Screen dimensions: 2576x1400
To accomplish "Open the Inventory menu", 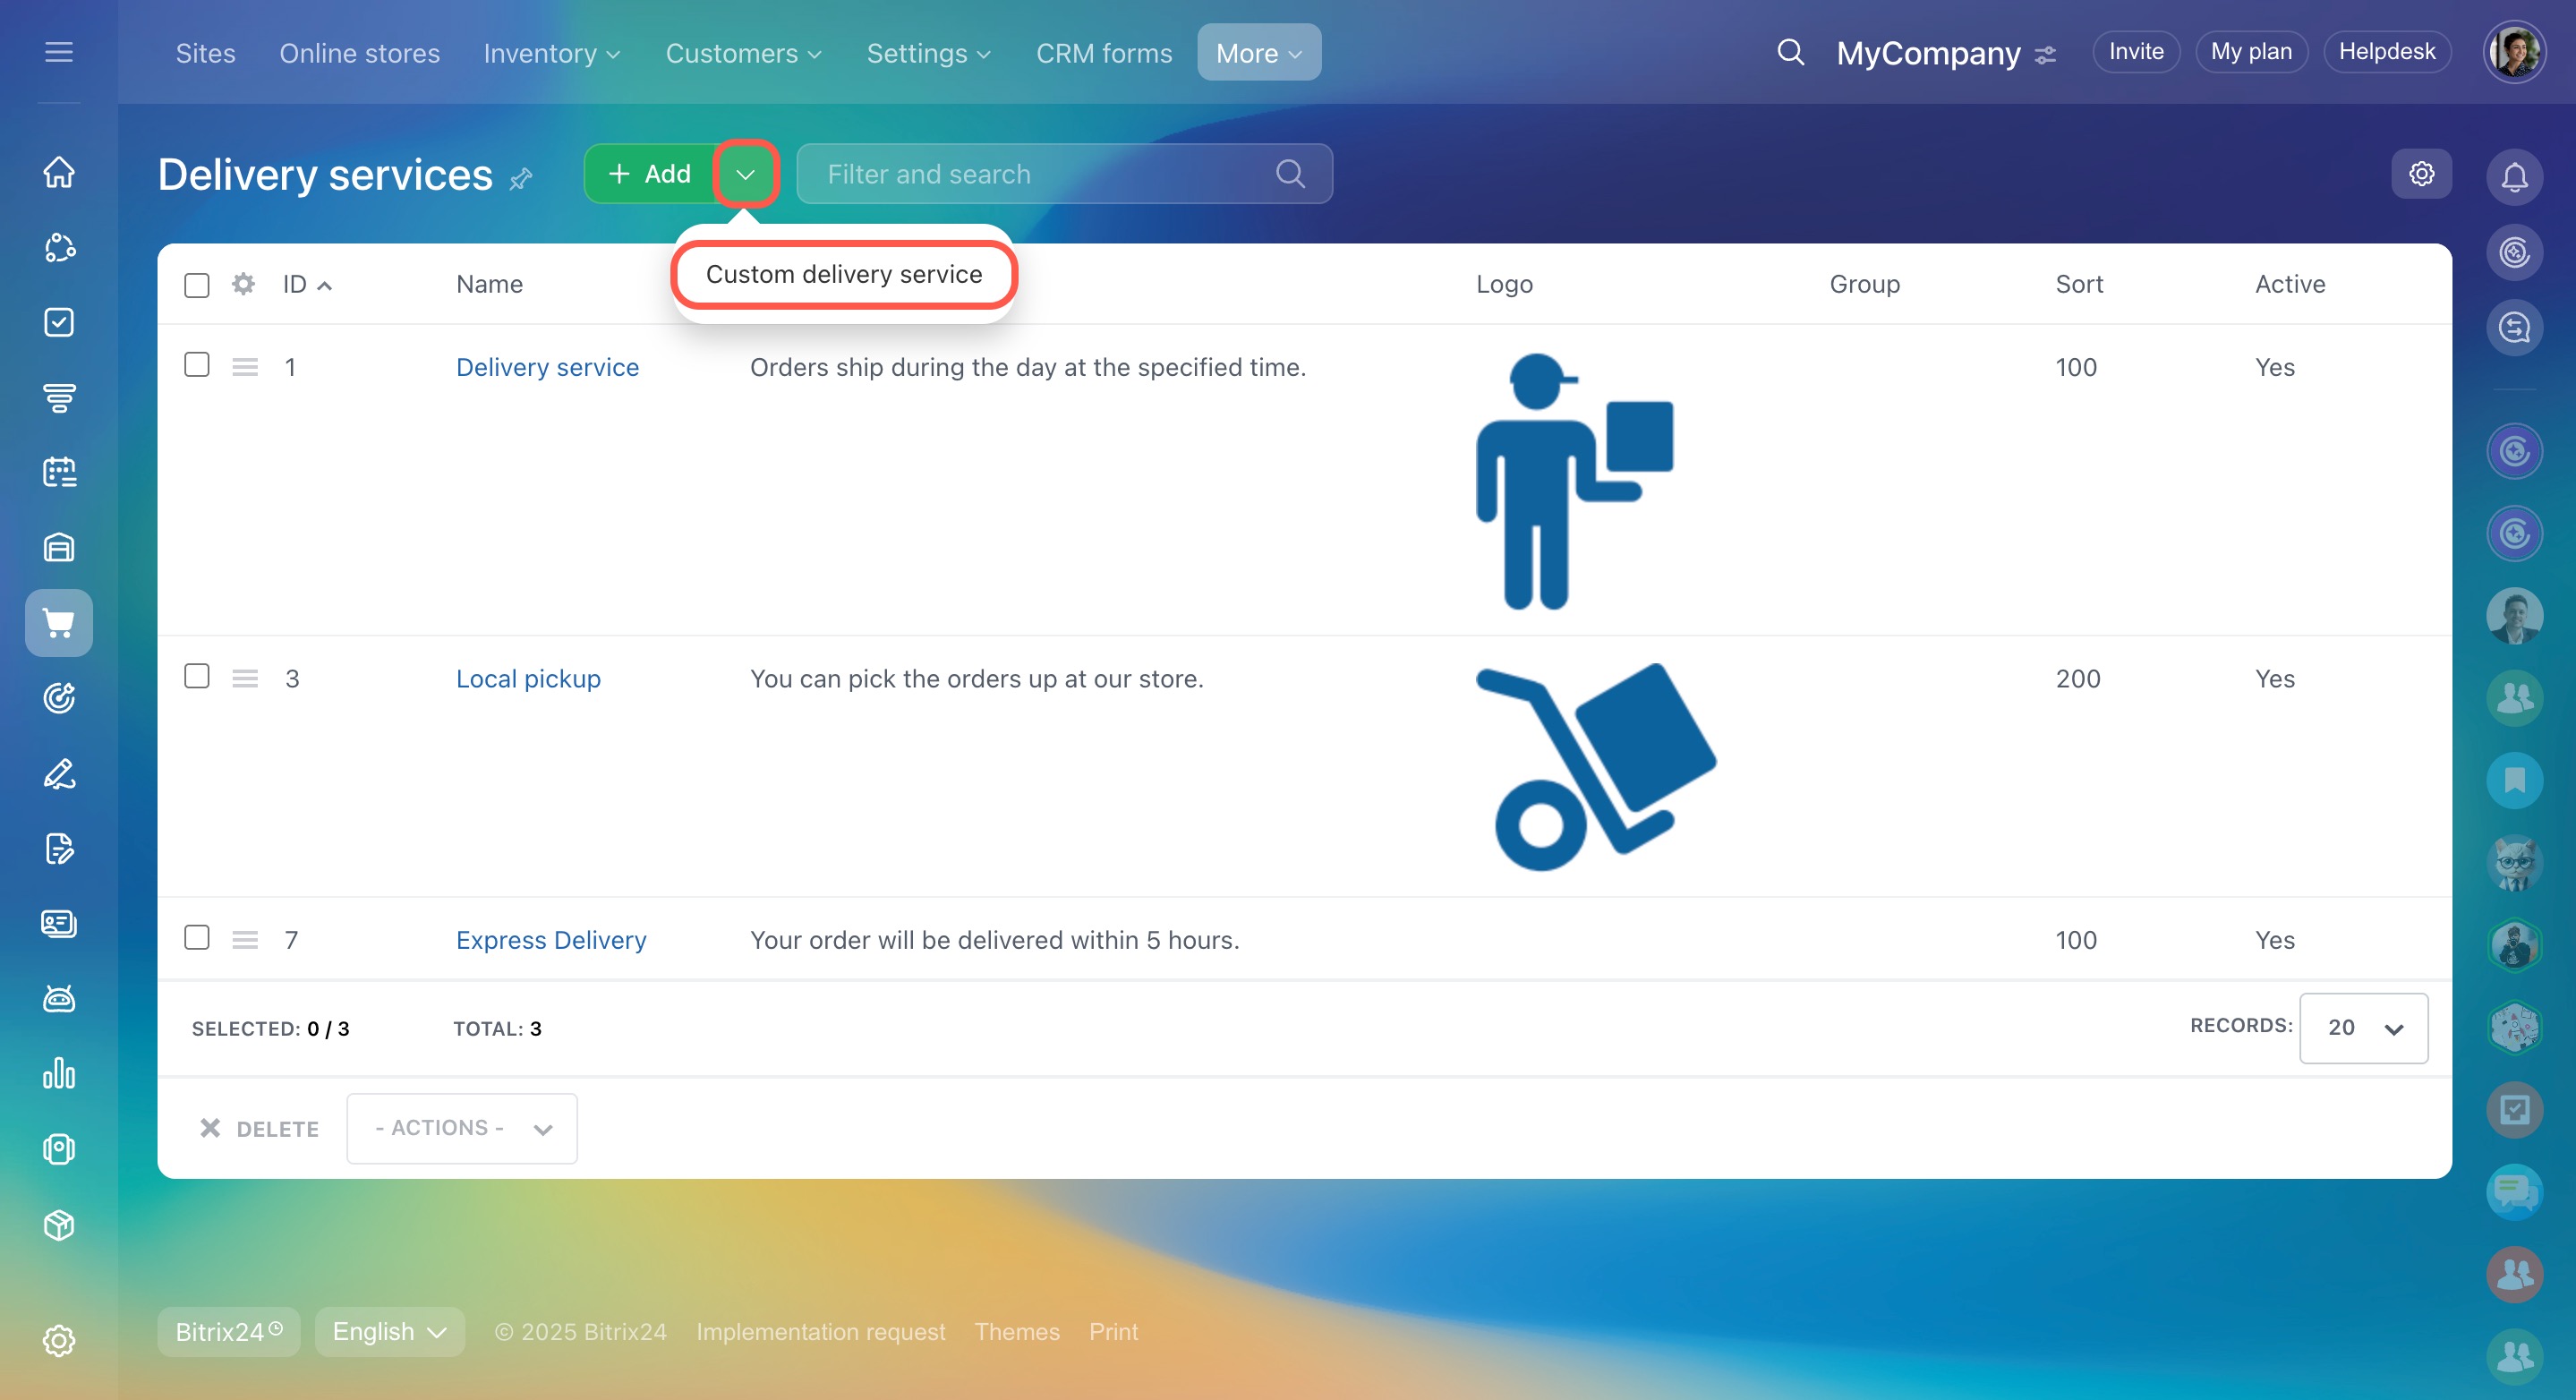I will (551, 53).
